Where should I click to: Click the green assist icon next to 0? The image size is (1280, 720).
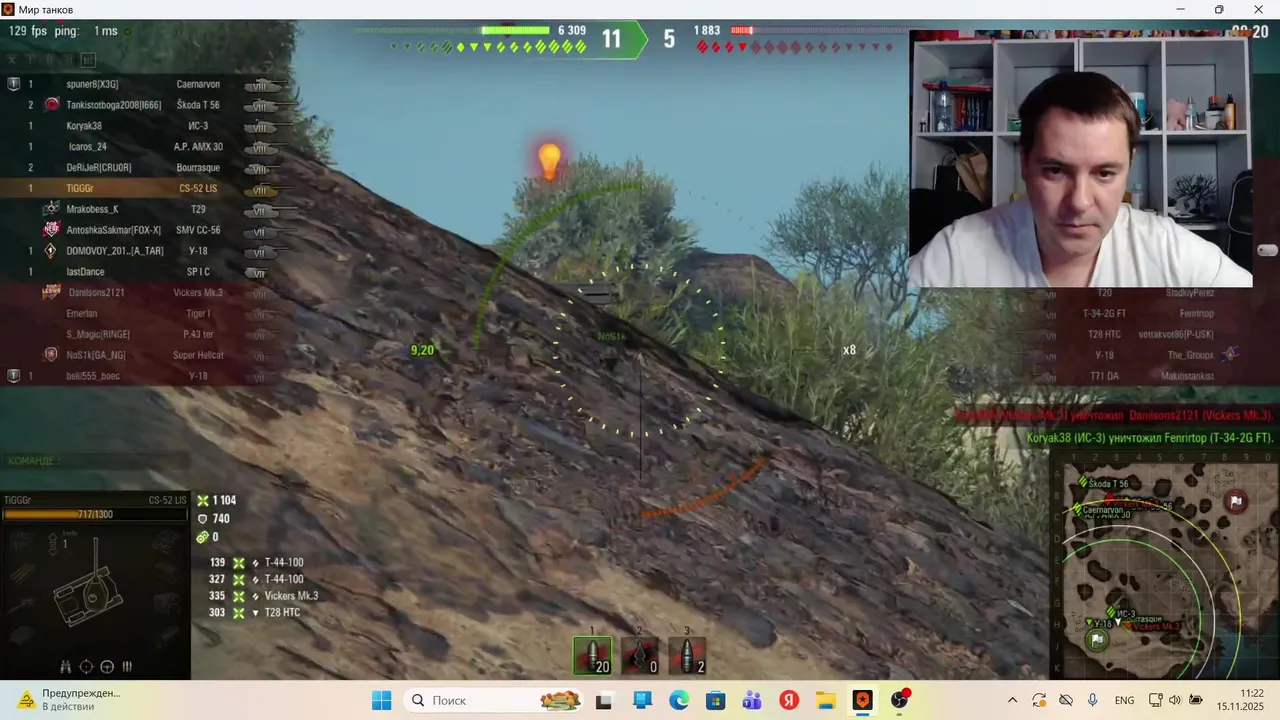tap(203, 537)
